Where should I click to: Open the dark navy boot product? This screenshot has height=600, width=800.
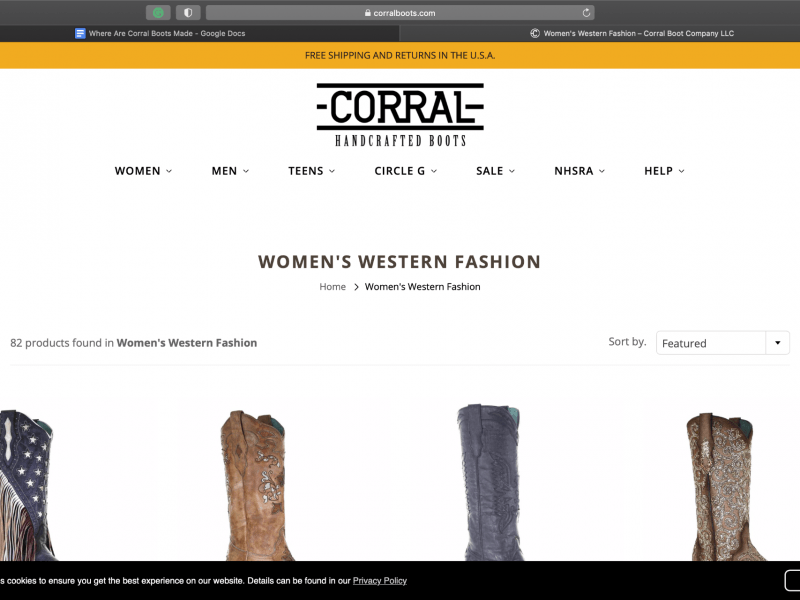pyautogui.click(x=491, y=483)
